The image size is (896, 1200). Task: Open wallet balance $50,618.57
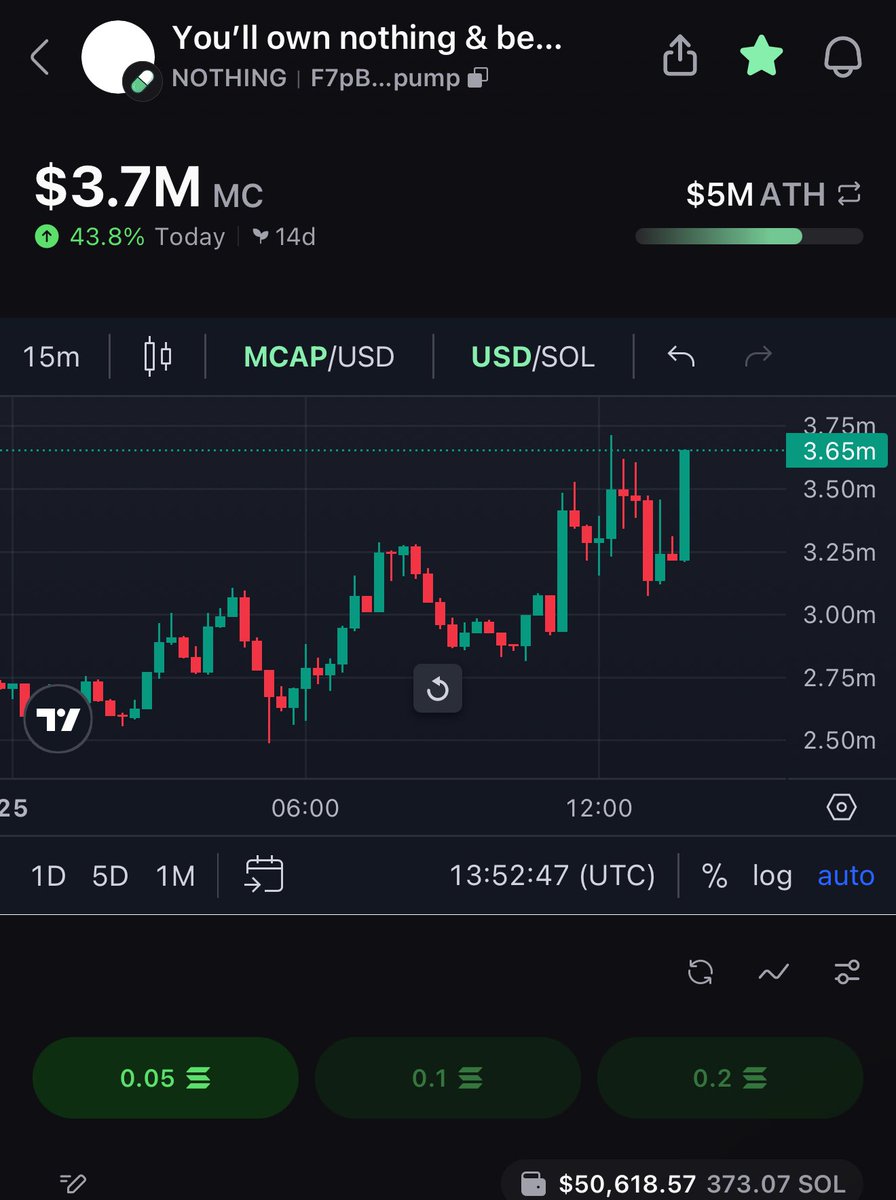coord(681,1184)
